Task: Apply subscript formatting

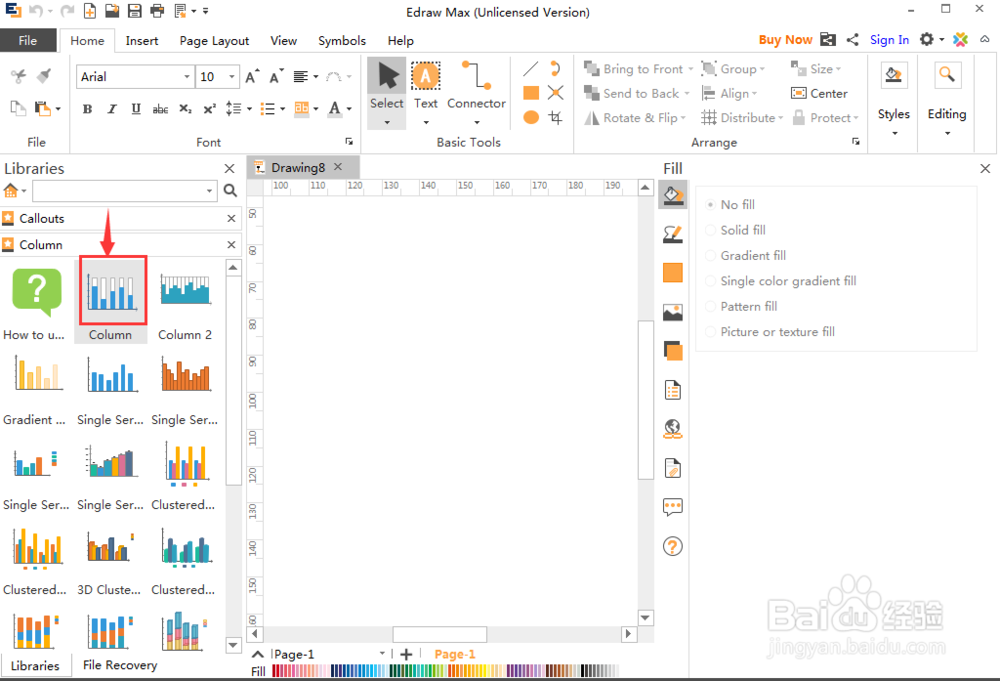Action: point(185,109)
